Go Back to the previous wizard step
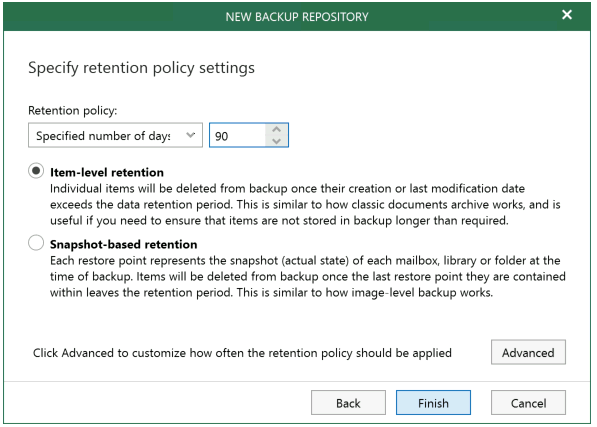Screen dimensions: 597x427 point(348,403)
